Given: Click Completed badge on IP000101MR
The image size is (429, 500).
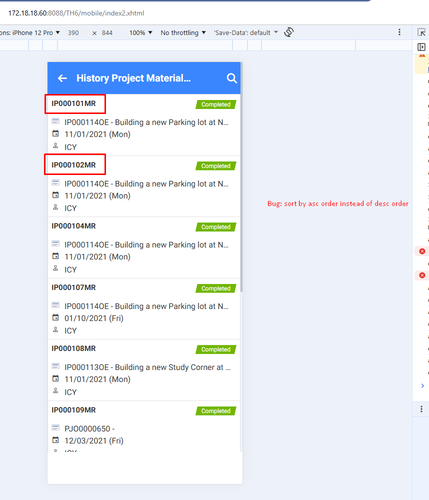Looking at the screenshot, I should pos(216,105).
